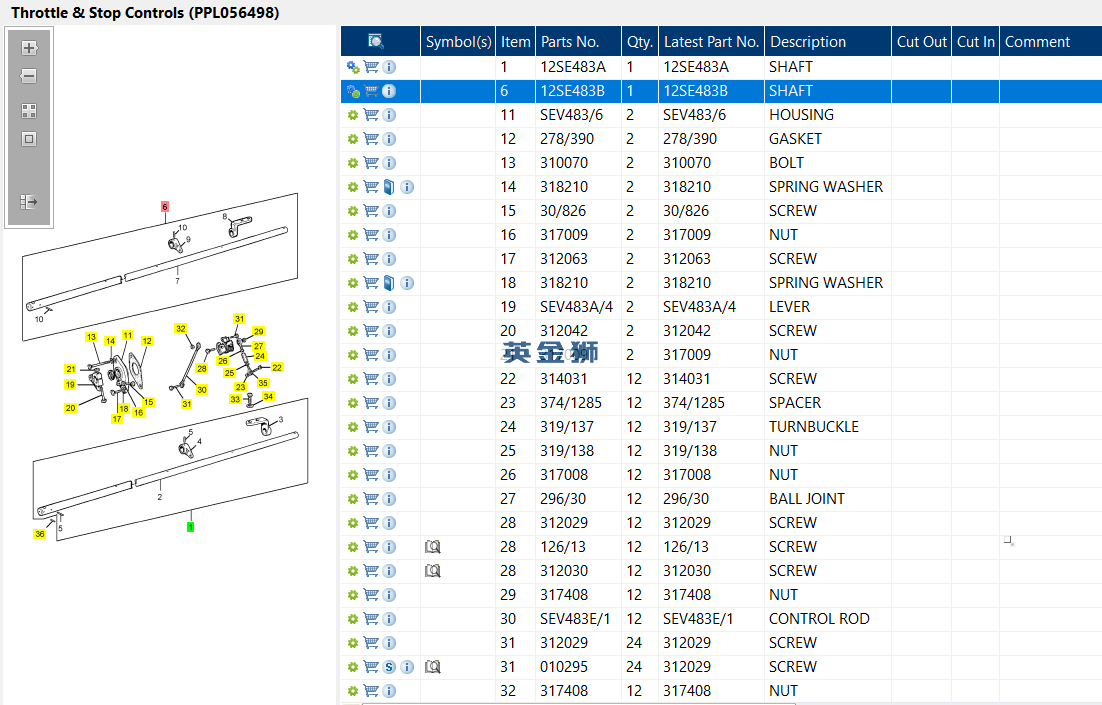Open symbol lookup icon for part 126/13
The width and height of the screenshot is (1102, 705).
tap(432, 547)
